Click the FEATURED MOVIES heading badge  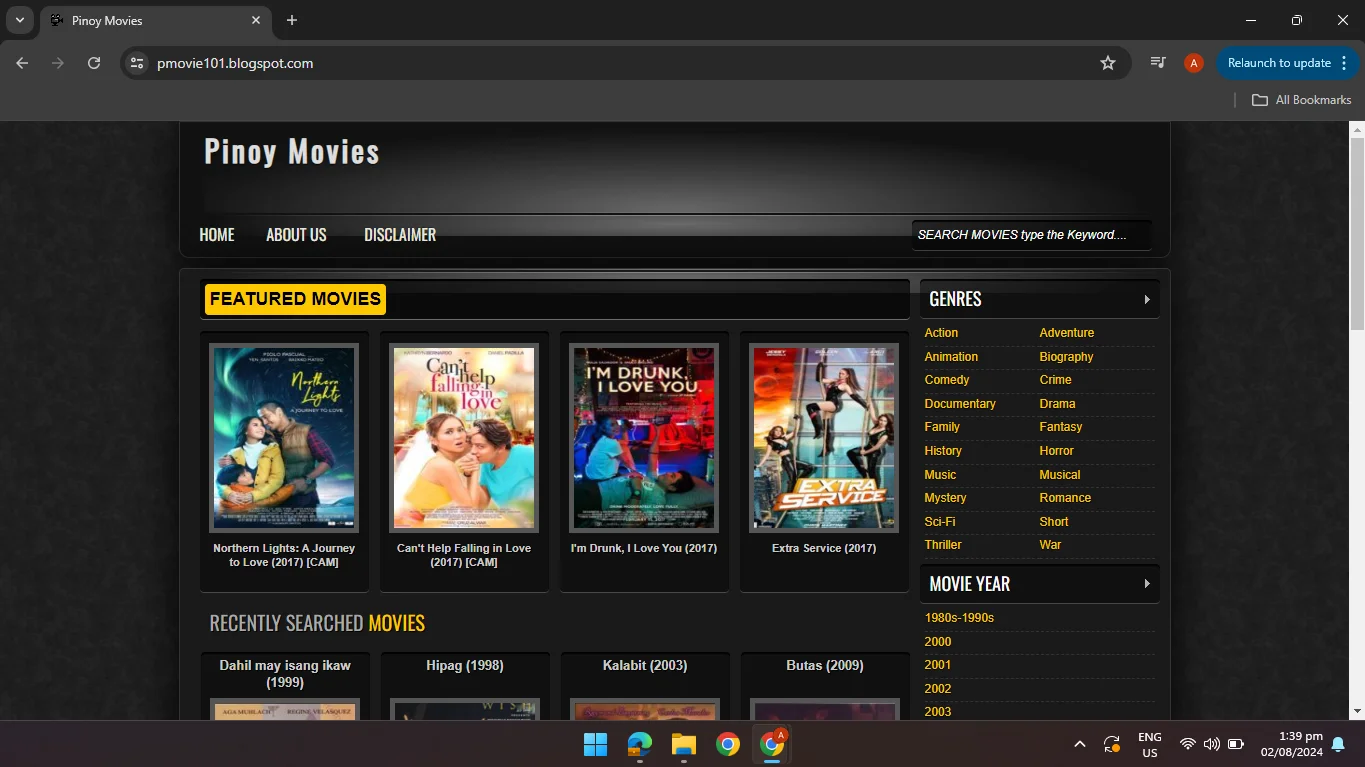coord(295,299)
